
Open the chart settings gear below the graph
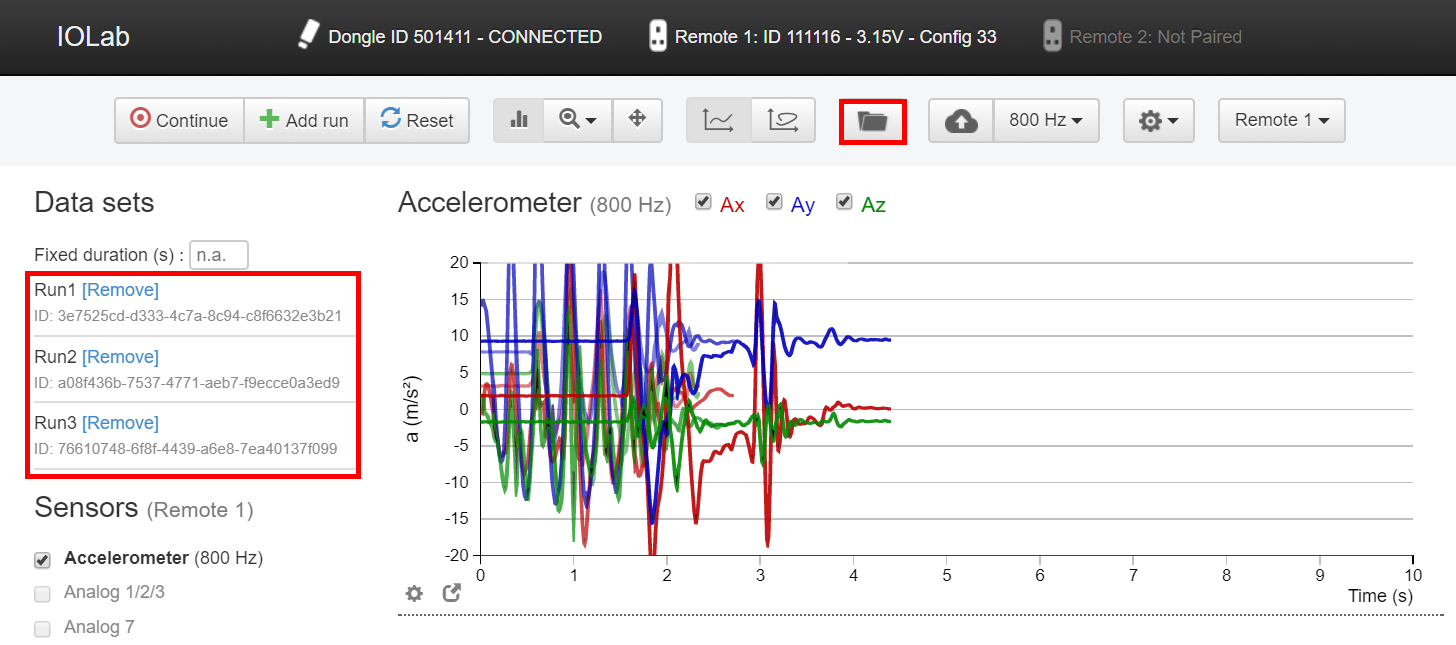tap(414, 593)
